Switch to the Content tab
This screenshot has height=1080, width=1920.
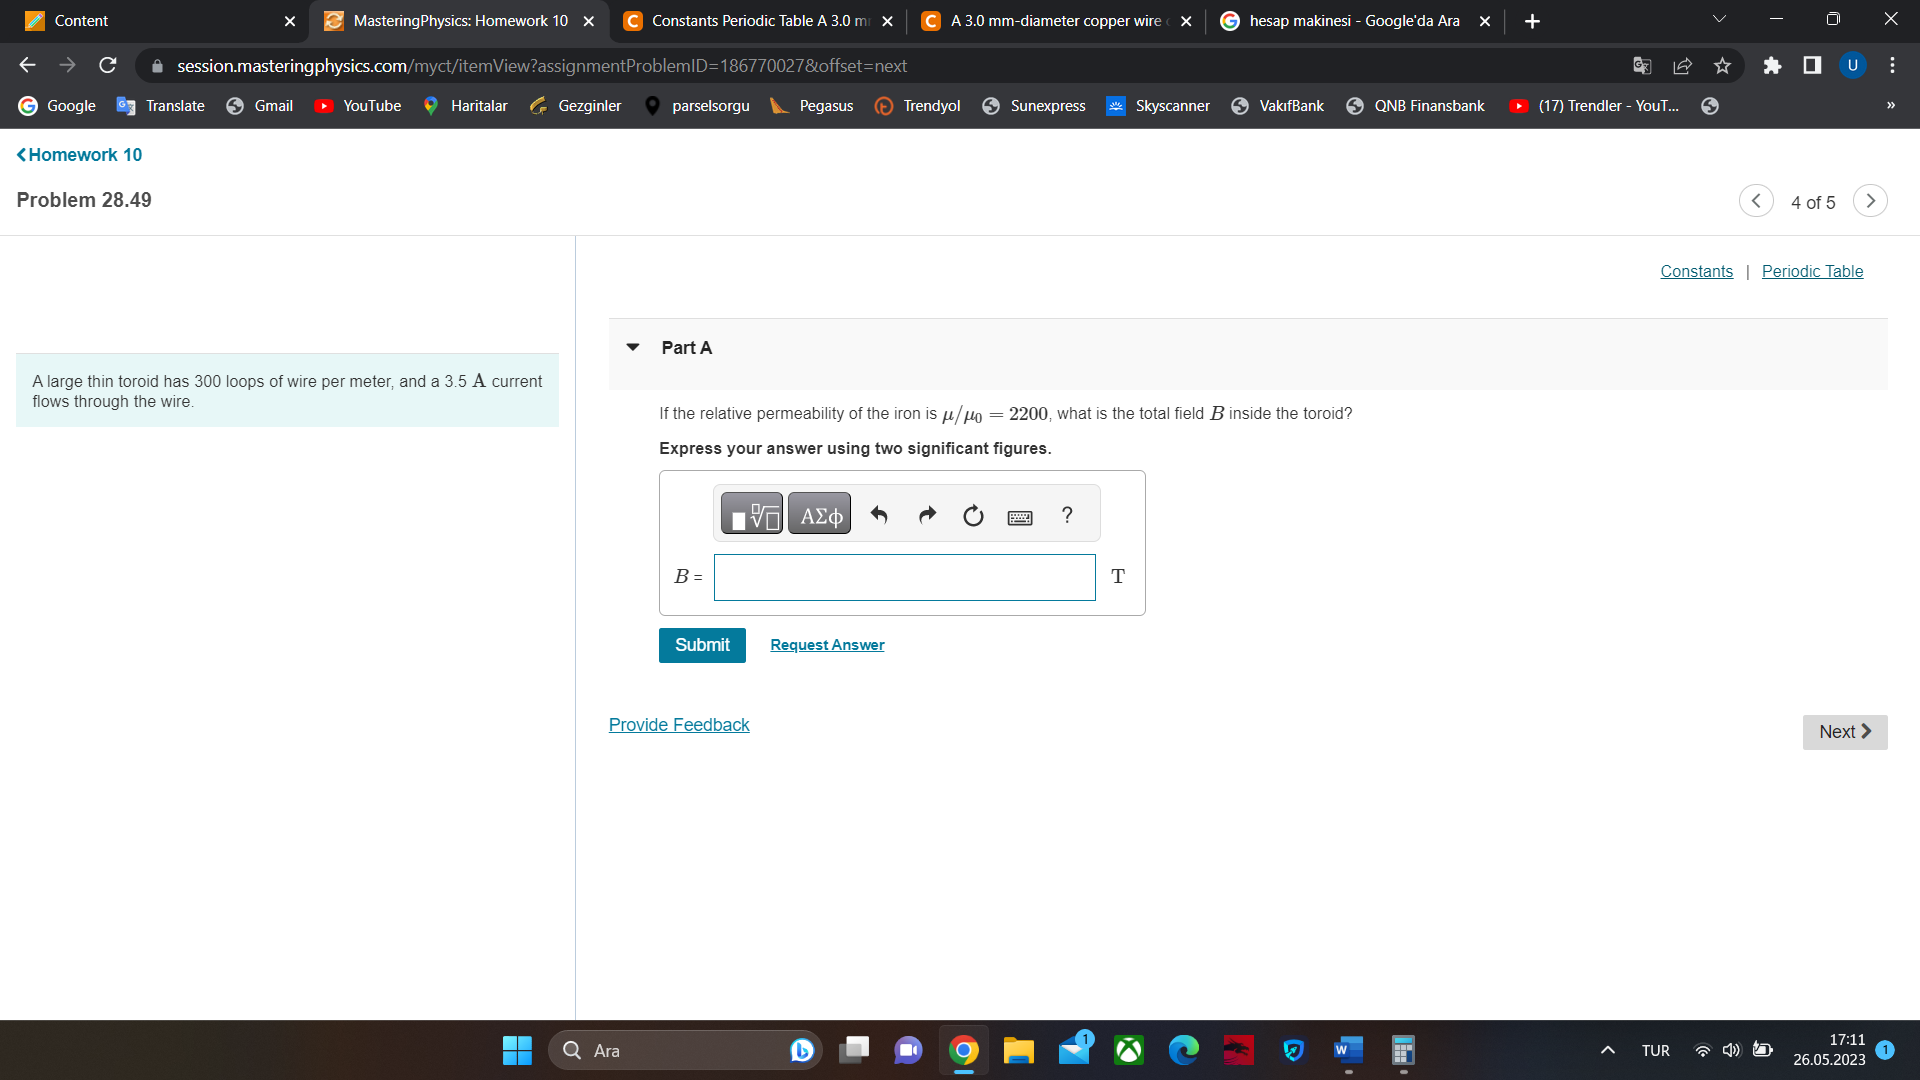pos(150,21)
